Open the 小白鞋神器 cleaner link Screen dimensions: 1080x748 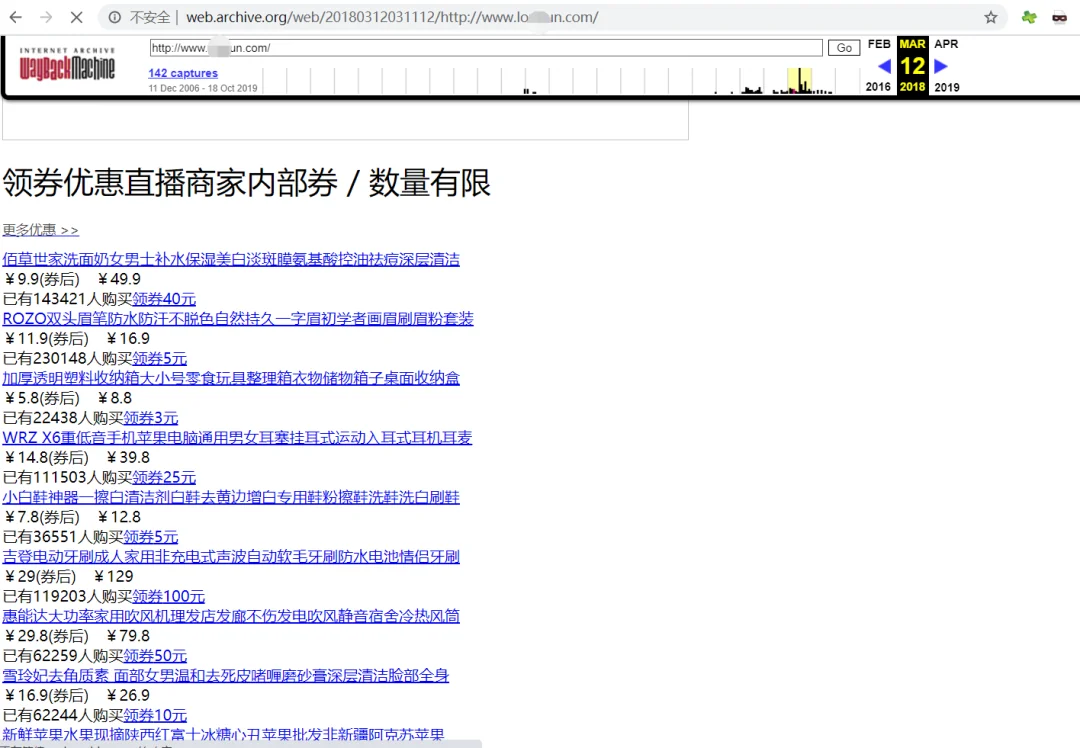click(x=231, y=497)
